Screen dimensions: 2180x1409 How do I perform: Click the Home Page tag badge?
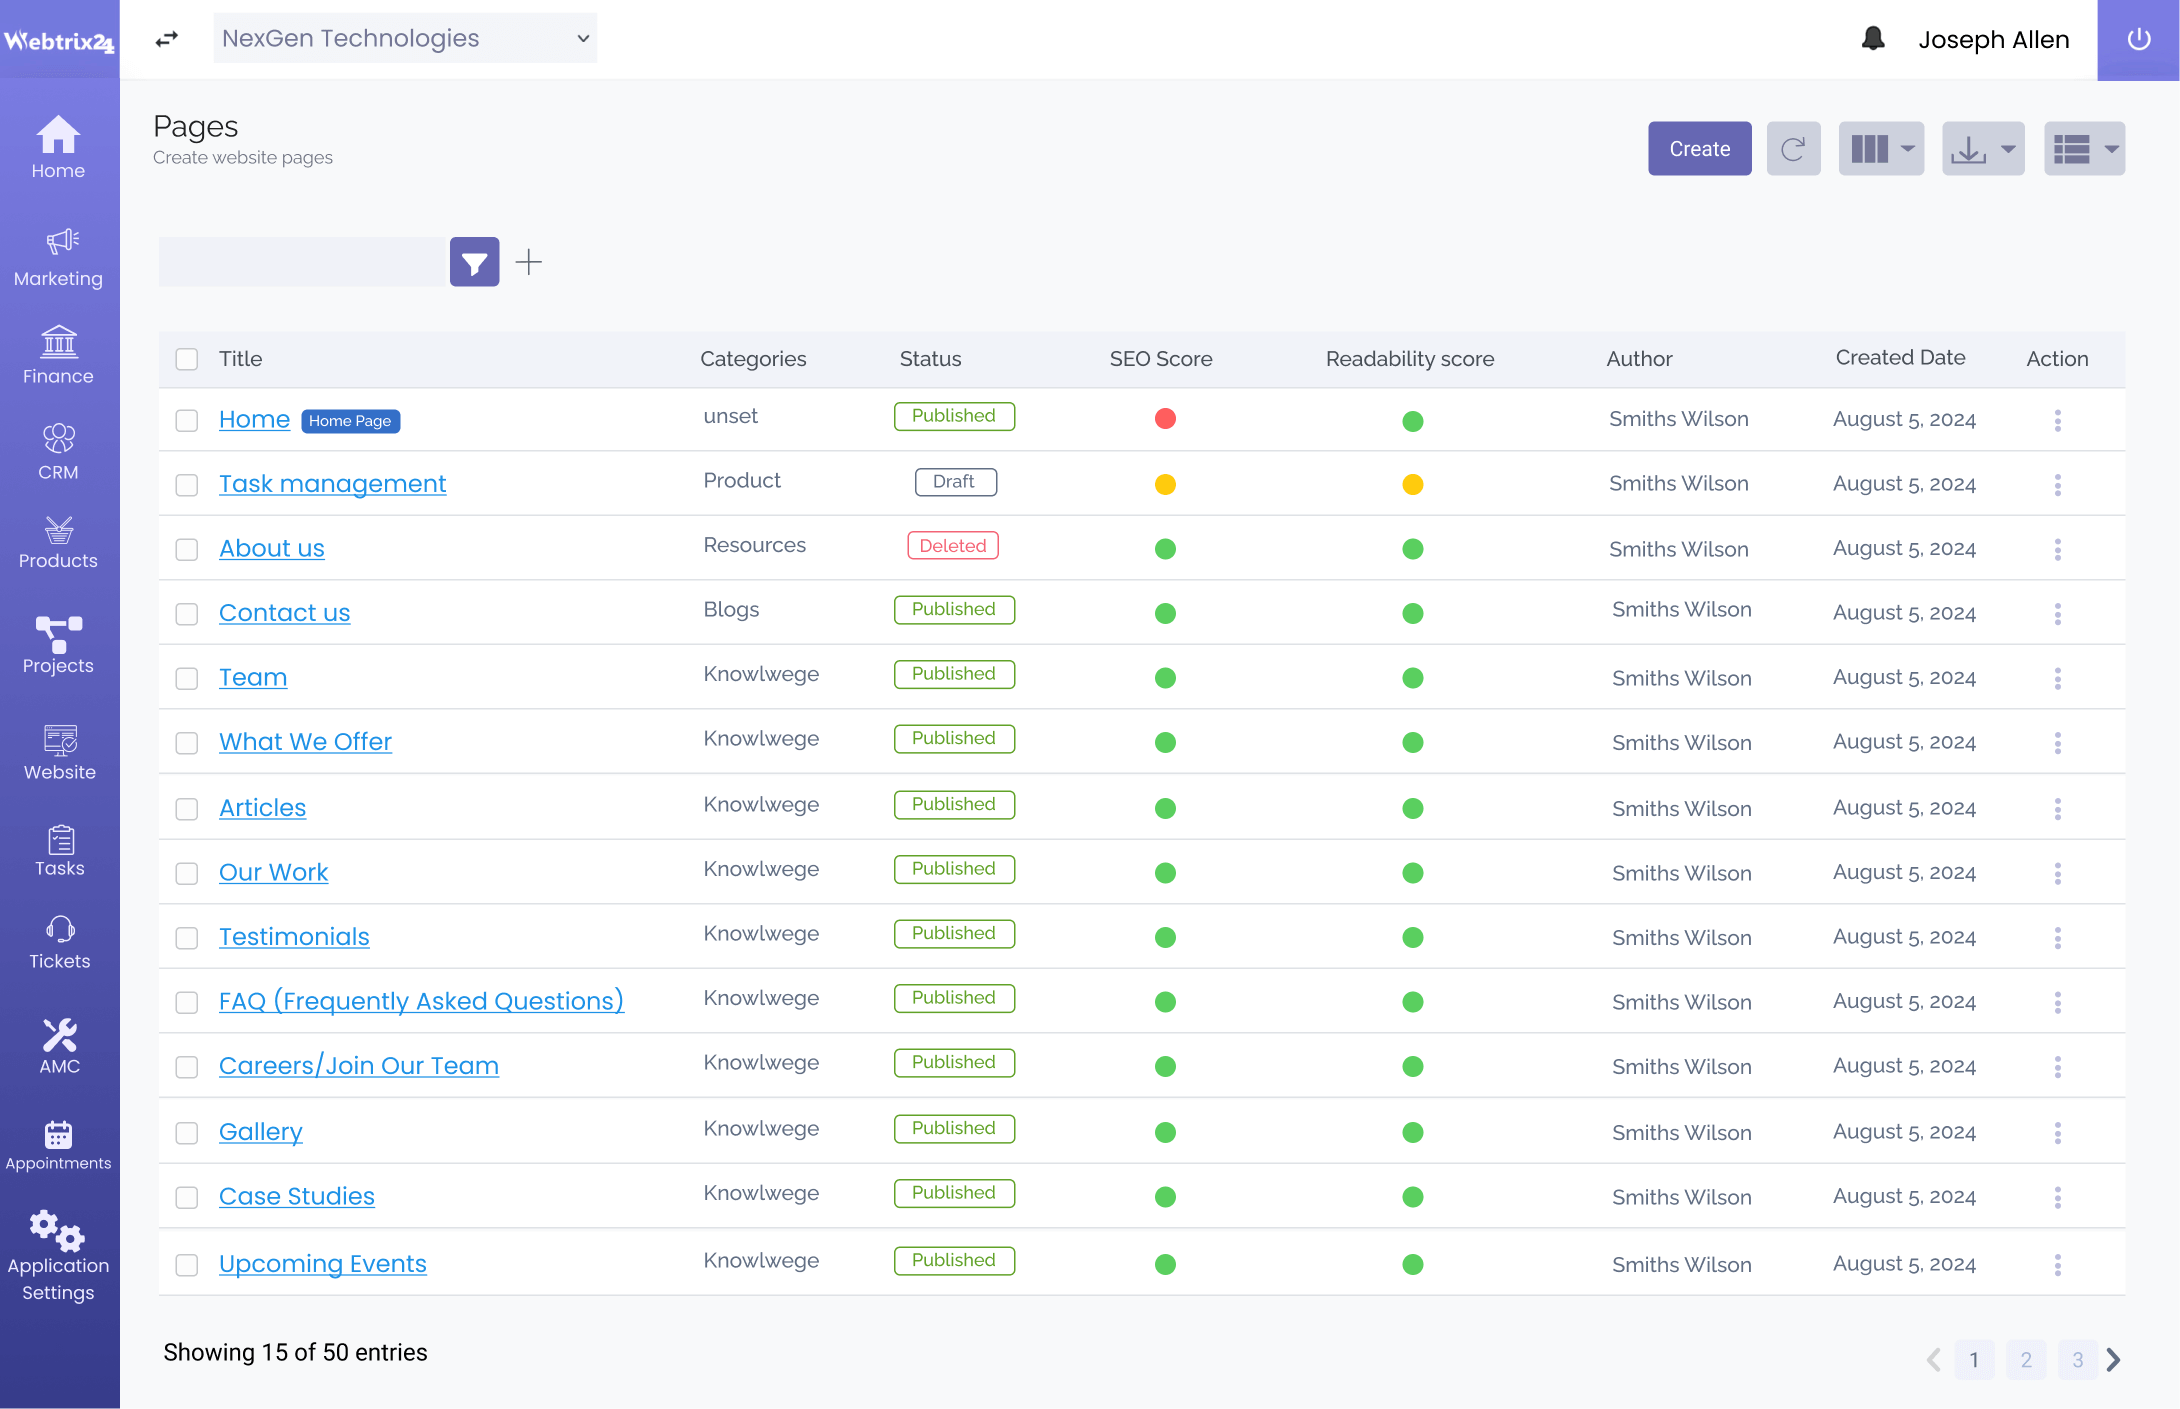point(350,421)
